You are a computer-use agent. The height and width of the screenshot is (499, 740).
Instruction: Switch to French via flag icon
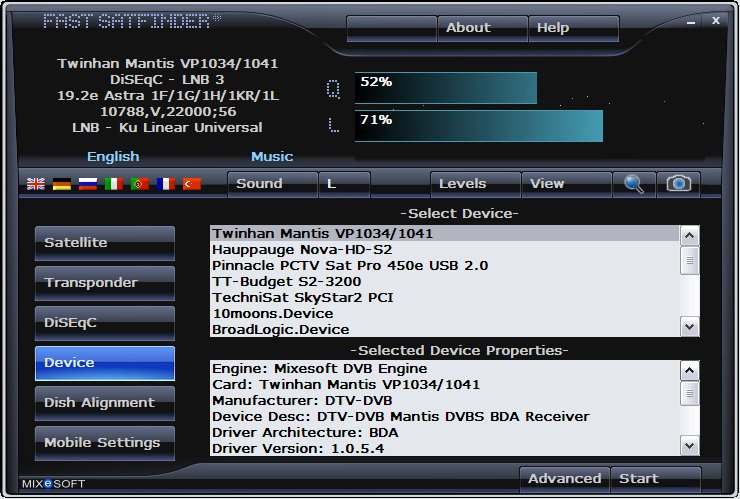point(166,184)
